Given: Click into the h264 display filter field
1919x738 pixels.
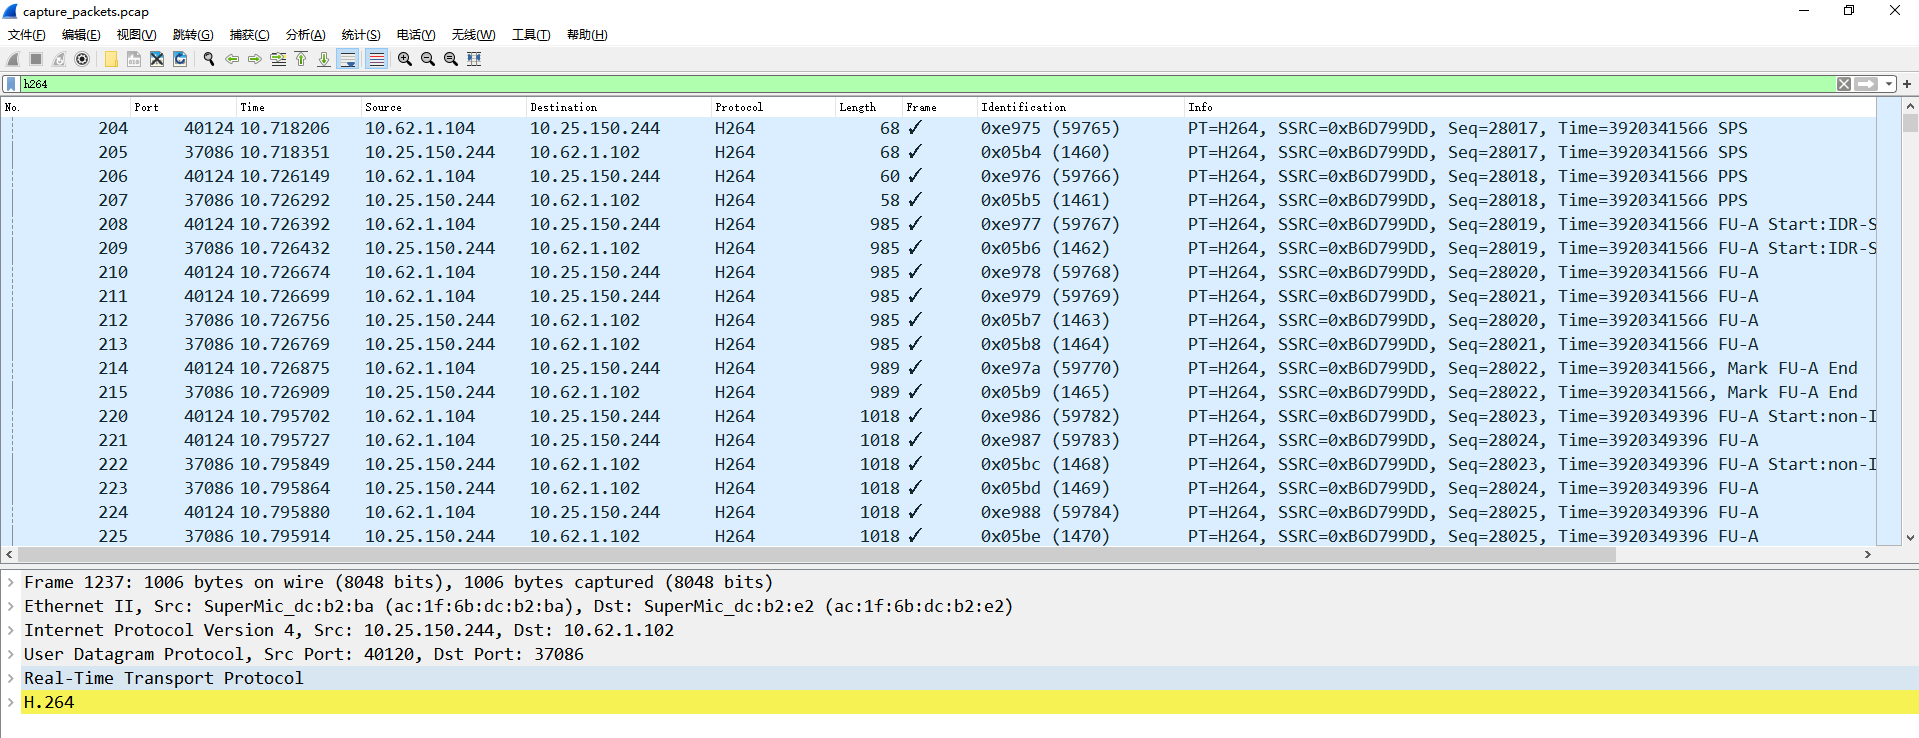Looking at the screenshot, I should pyautogui.click(x=928, y=84).
